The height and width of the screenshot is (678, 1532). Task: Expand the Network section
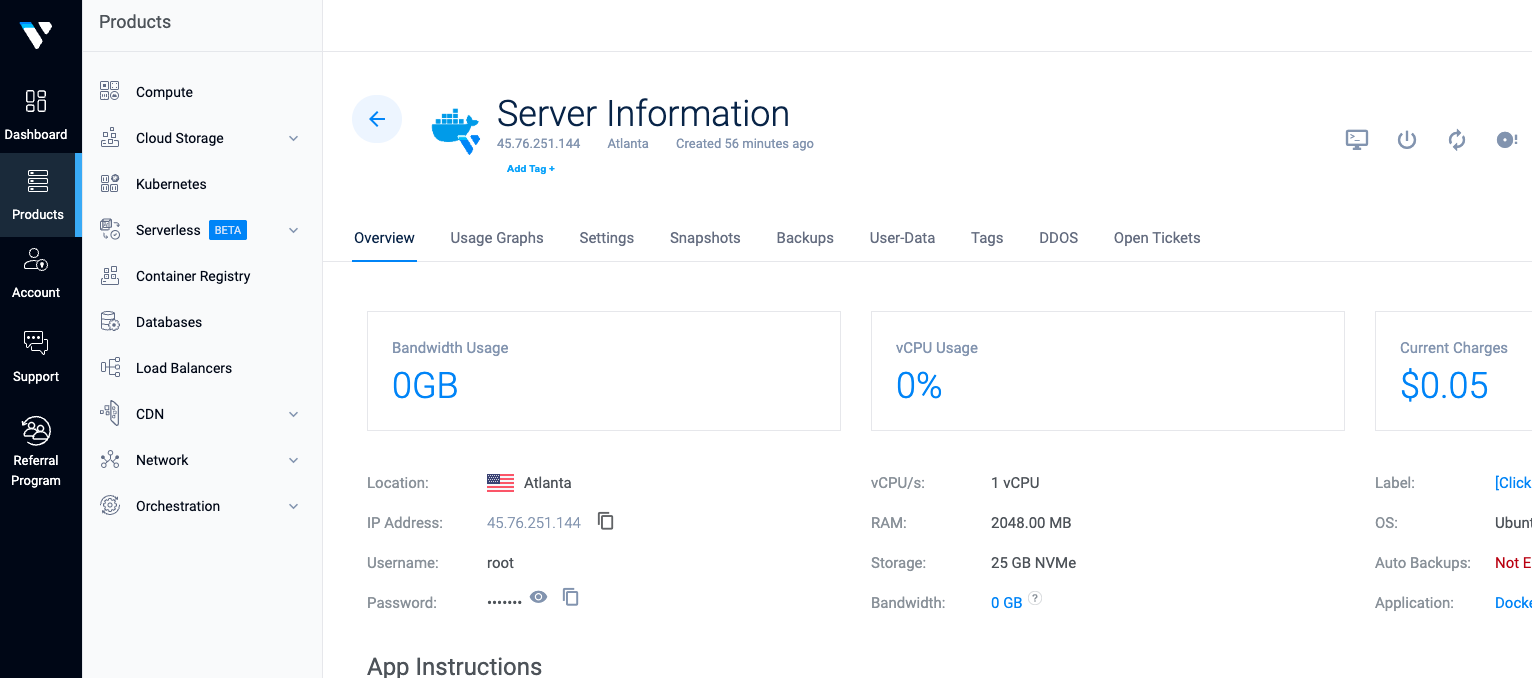[x=293, y=460]
